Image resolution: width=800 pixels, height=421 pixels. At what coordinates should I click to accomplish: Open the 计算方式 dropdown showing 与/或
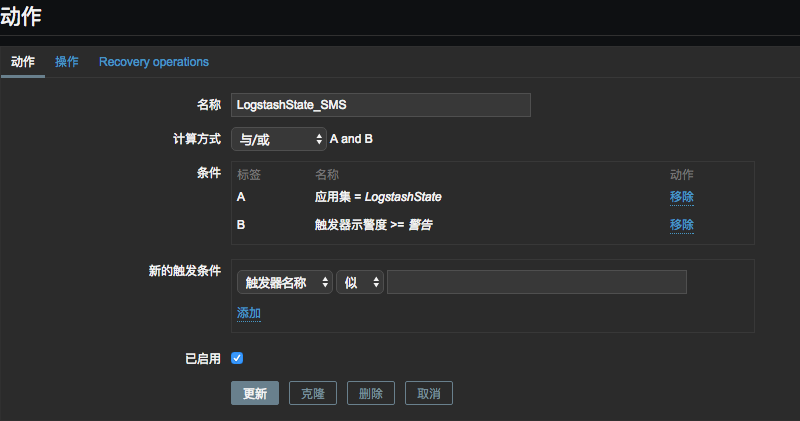(279, 139)
